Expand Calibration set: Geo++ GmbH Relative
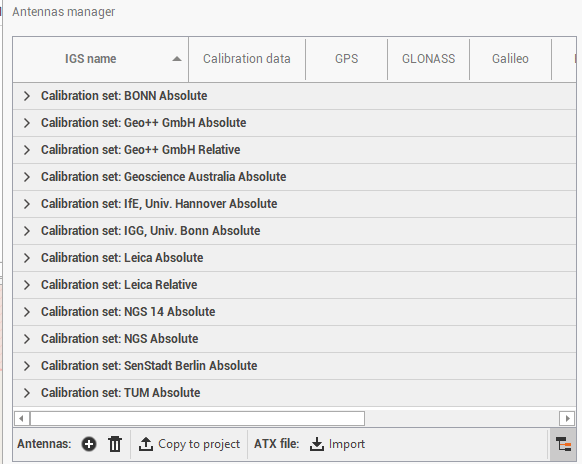582x464 pixels. (x=27, y=150)
